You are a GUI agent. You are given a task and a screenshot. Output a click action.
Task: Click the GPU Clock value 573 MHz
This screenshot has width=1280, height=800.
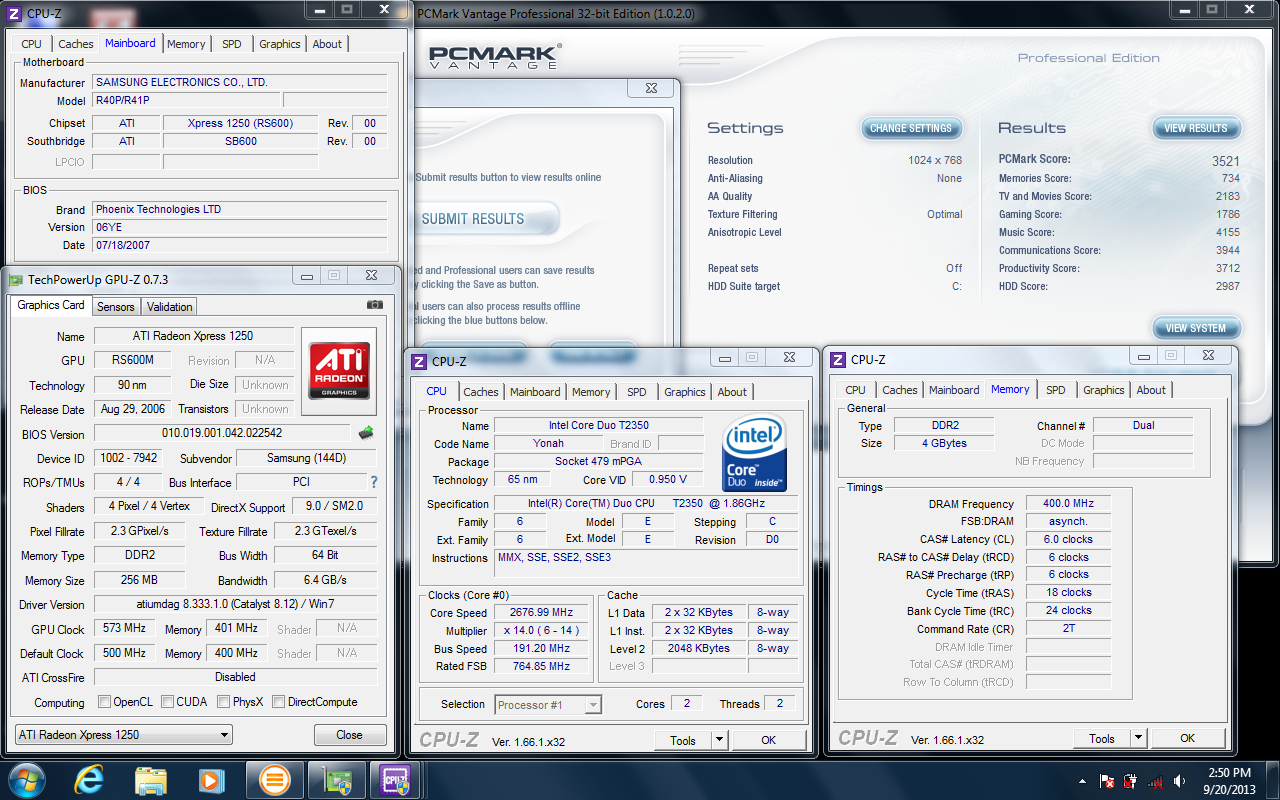pyautogui.click(x=124, y=629)
